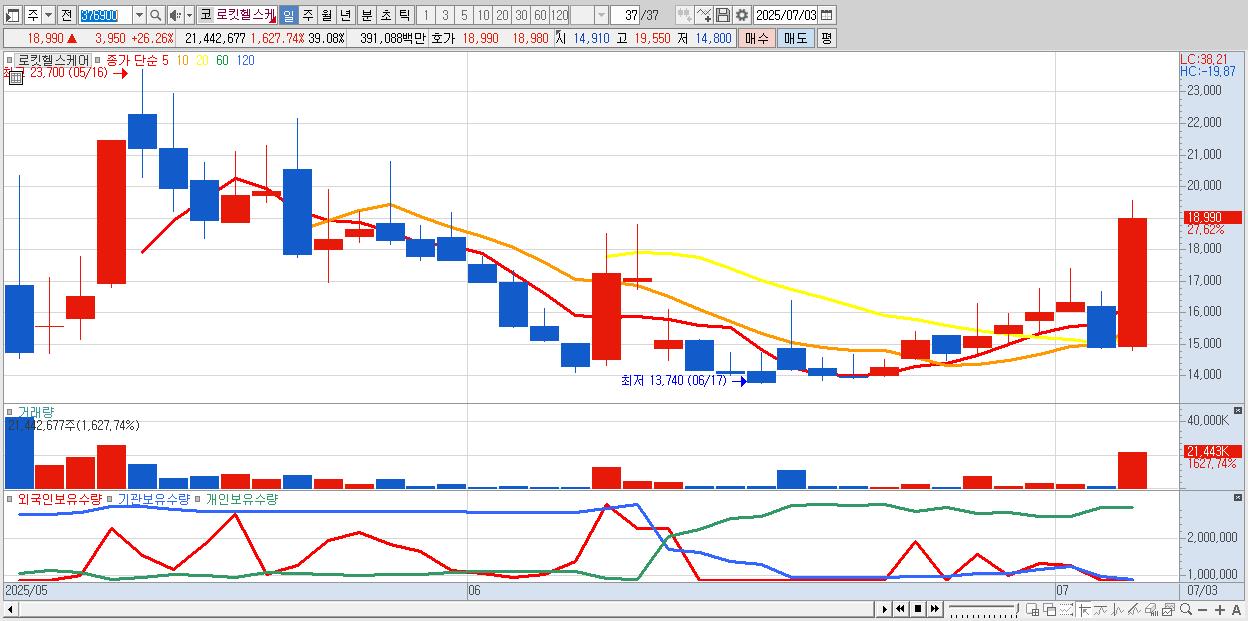Toggle the 코 market indicator button
The image size is (1248, 621).
tap(205, 15)
